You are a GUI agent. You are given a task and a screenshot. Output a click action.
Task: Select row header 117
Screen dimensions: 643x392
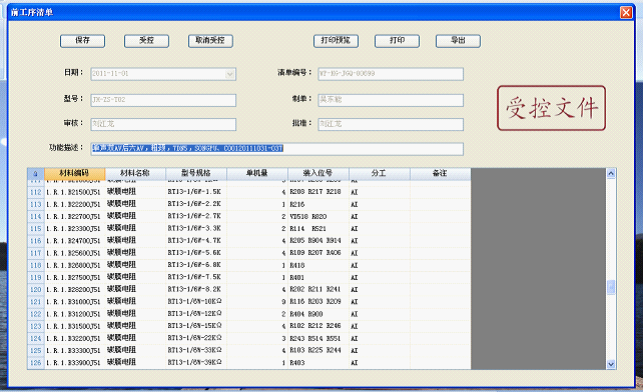[36, 253]
